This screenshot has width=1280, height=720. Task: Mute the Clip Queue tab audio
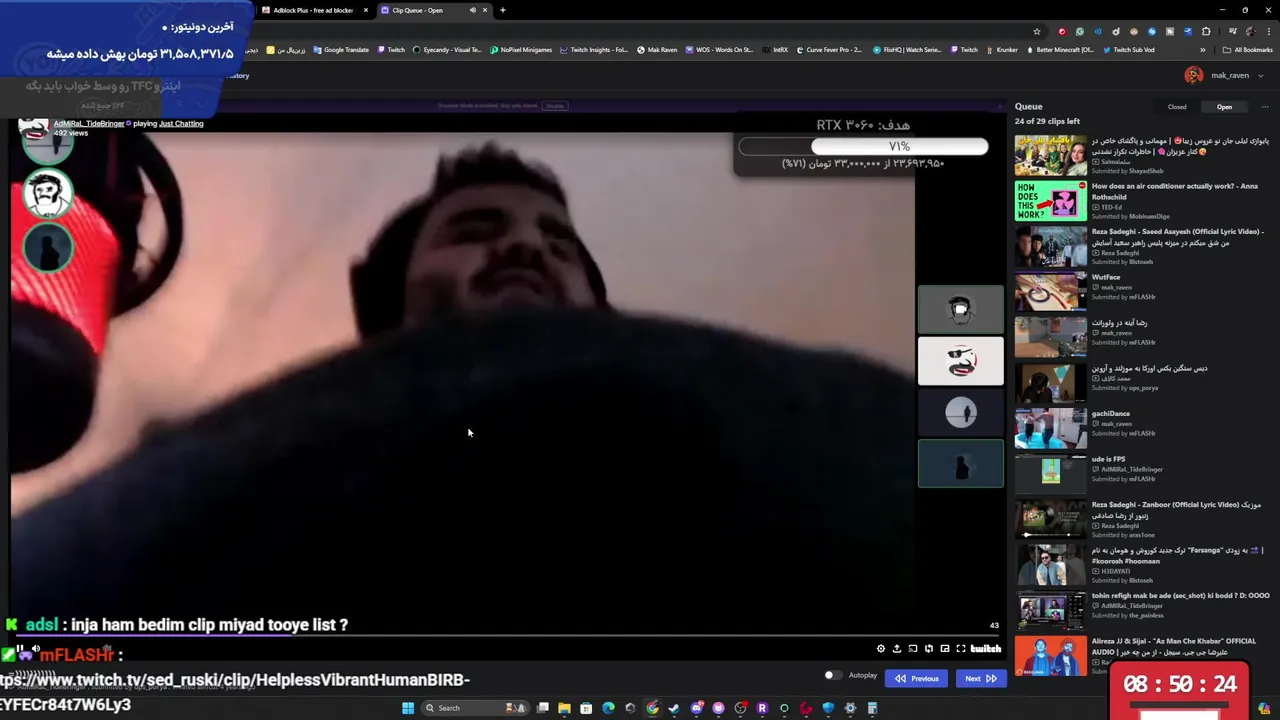(x=472, y=10)
